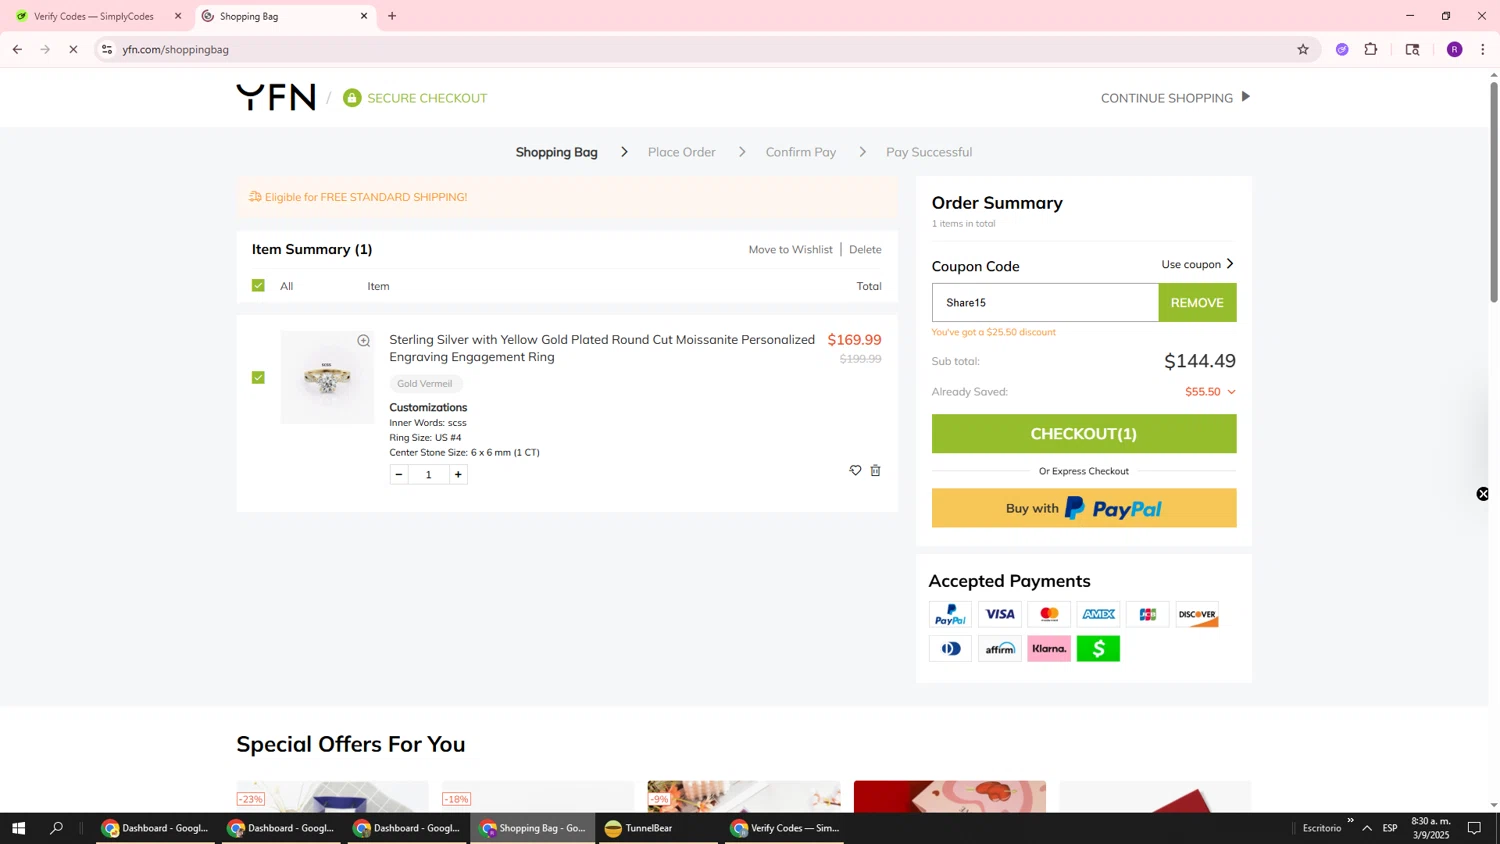Open Windows Start menu

[x=17, y=828]
